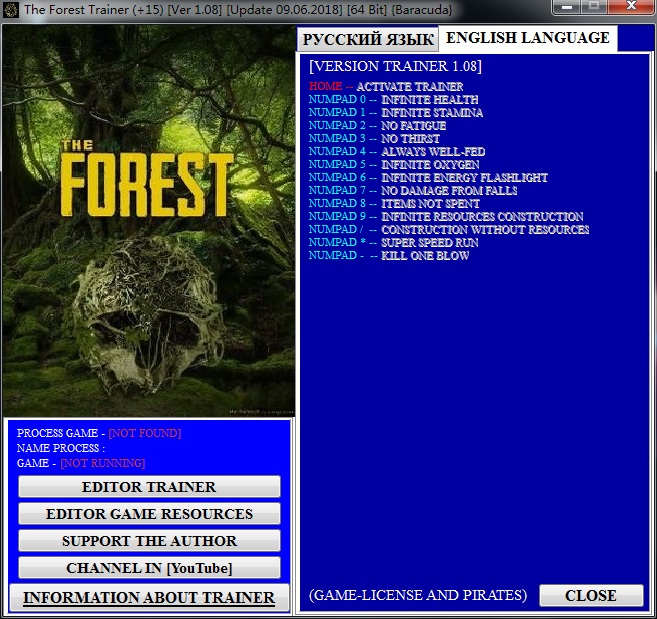Viewport: 657px width, 619px height.
Task: Click the [VERSION TRAINER 1.08] header text
Action: 395,66
